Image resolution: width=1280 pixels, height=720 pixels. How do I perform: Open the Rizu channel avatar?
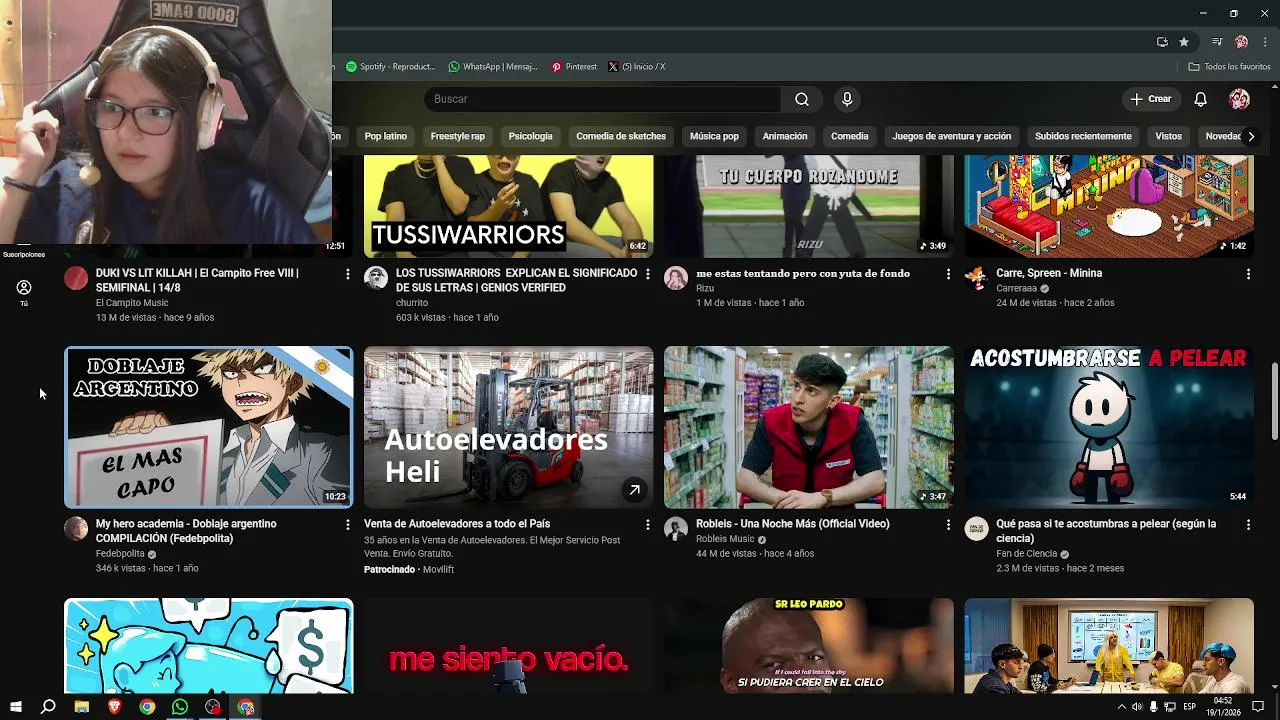point(676,278)
